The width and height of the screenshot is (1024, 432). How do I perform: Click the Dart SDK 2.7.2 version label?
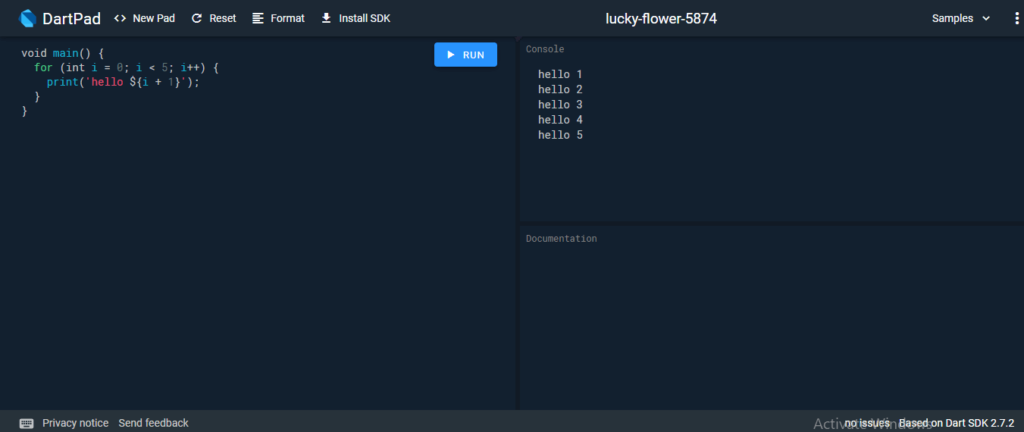click(958, 423)
